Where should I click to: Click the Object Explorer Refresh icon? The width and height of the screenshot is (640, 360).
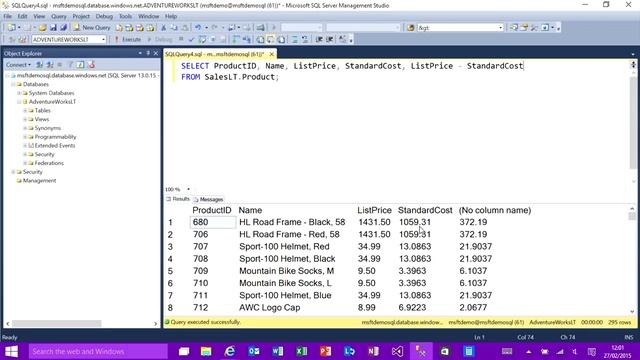tap(80, 65)
